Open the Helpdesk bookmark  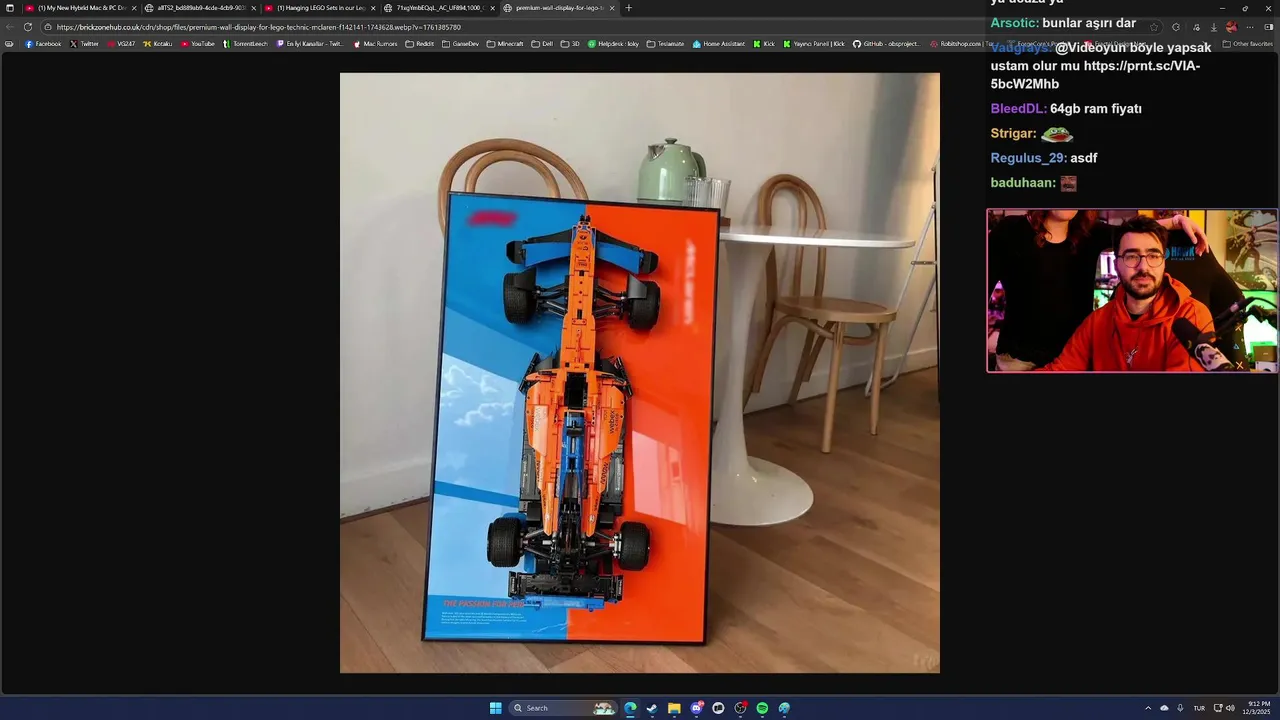click(613, 44)
